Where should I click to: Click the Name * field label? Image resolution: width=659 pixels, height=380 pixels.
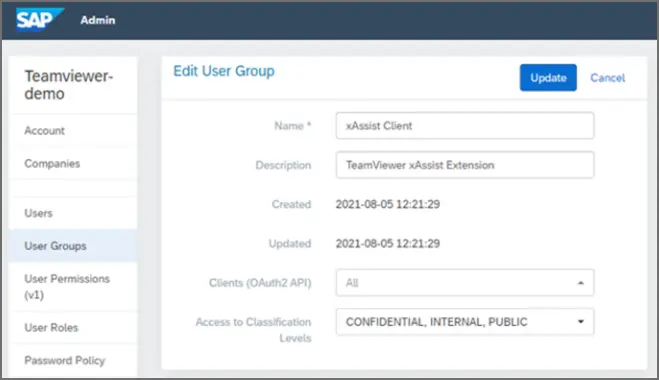coord(293,126)
